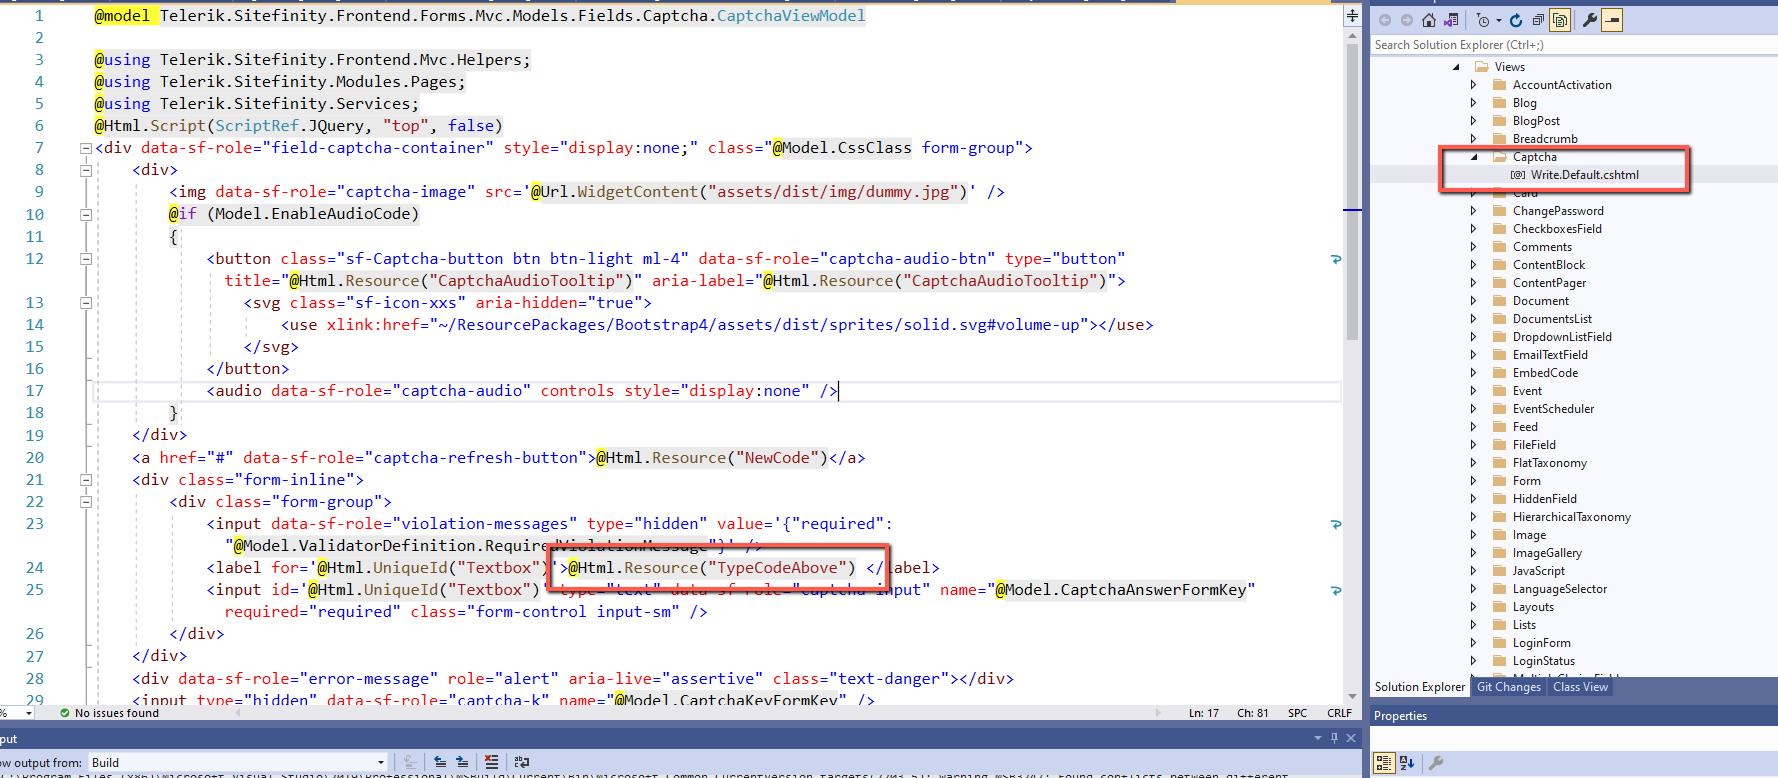Collapse the Captcha folder
This screenshot has height=778, width=1778.
tap(1474, 157)
